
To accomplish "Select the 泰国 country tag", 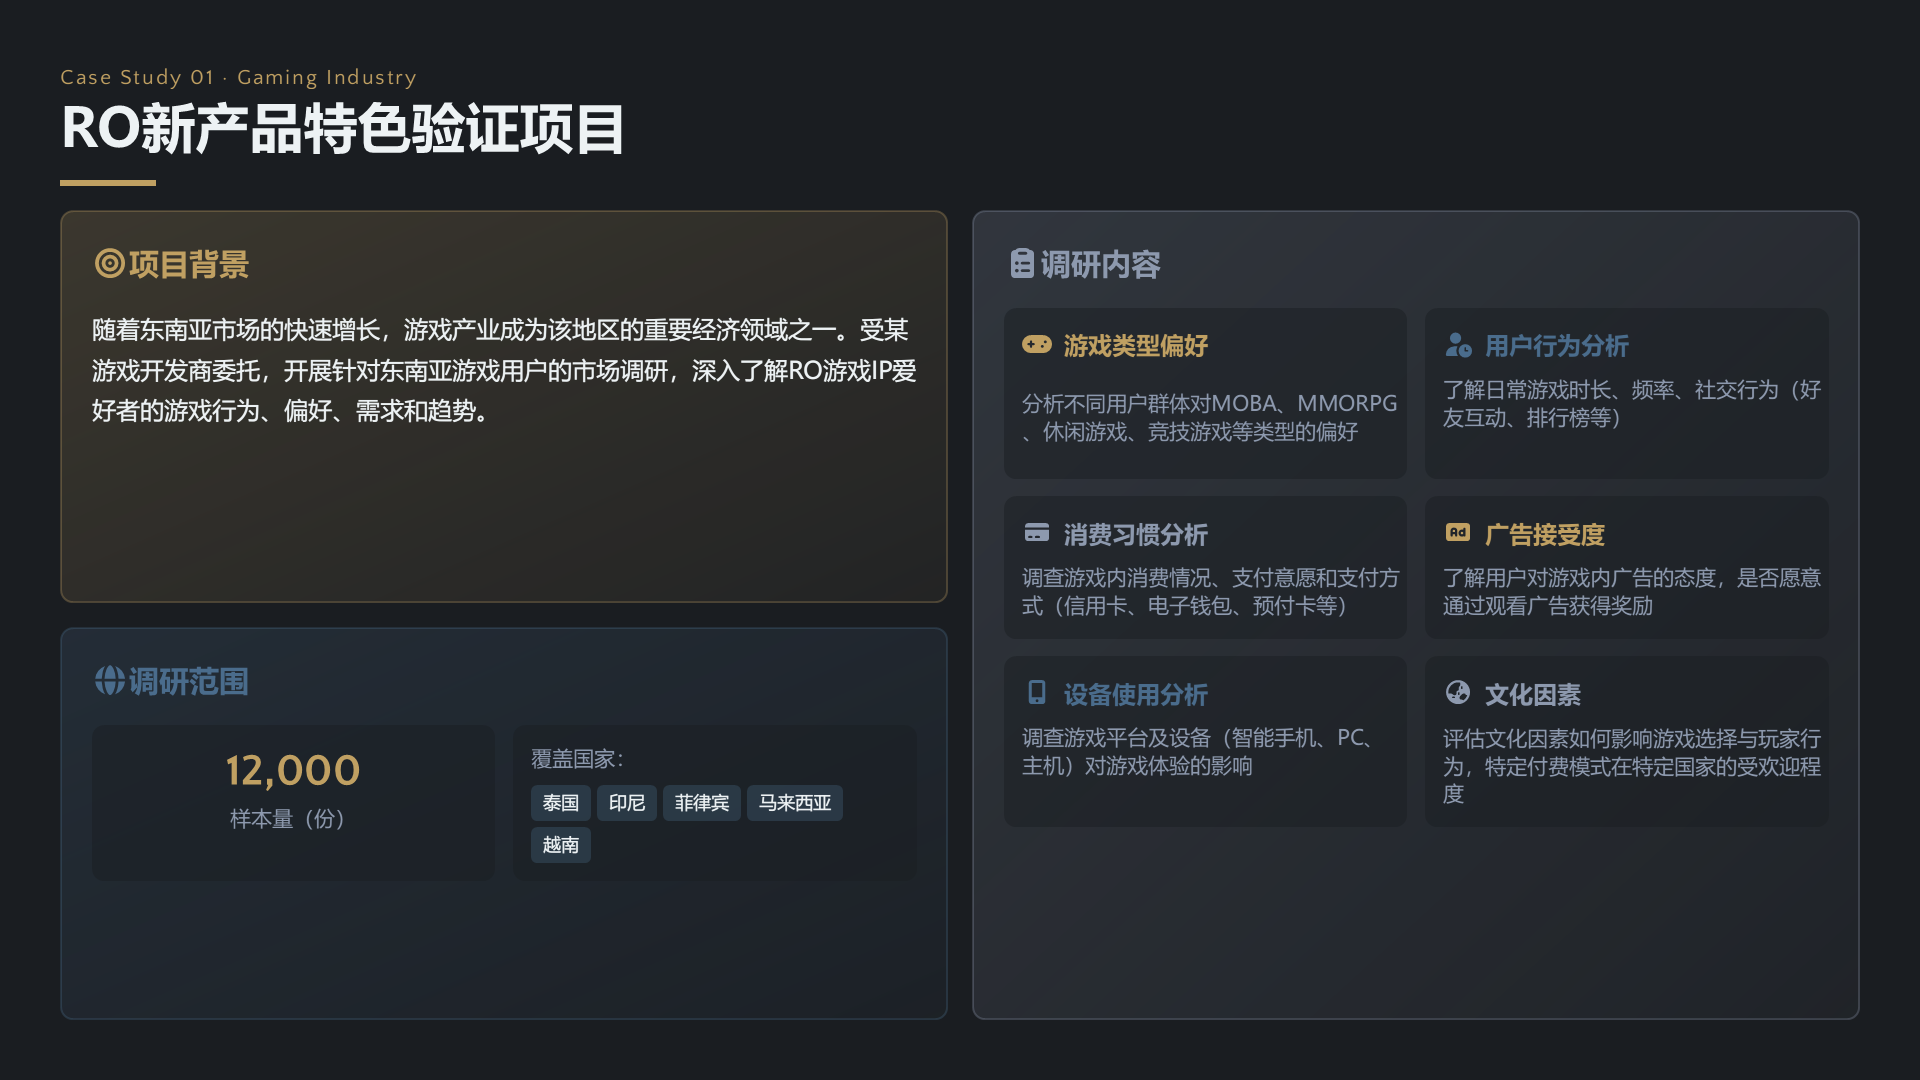I will click(561, 803).
